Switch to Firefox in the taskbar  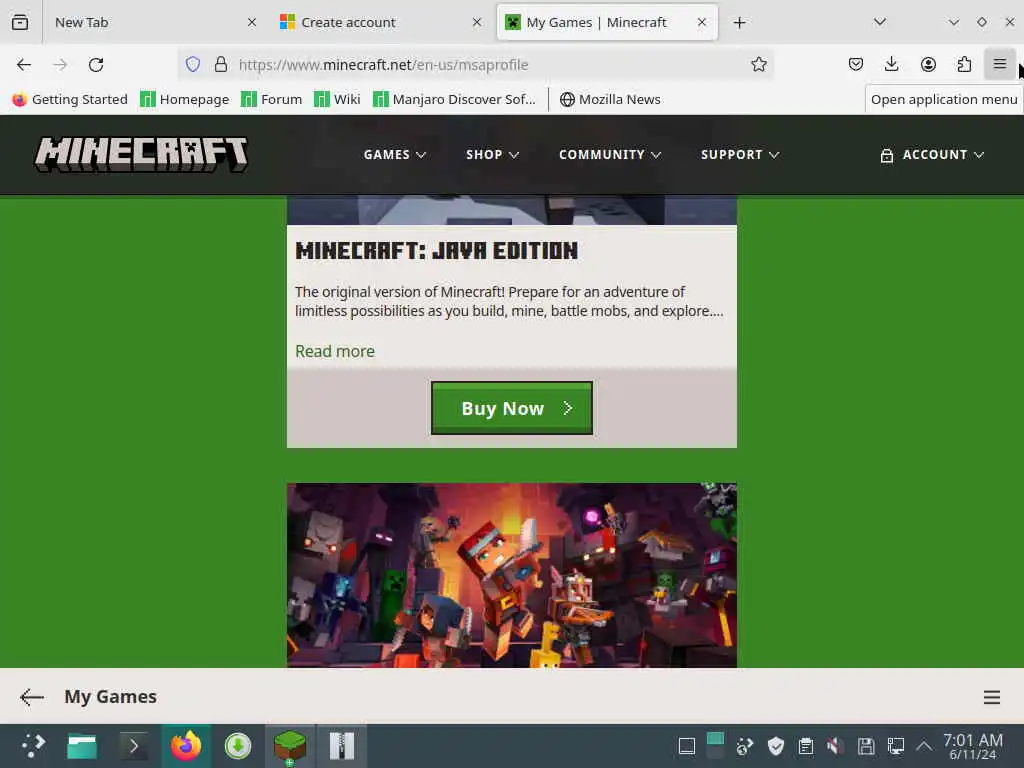click(x=186, y=746)
